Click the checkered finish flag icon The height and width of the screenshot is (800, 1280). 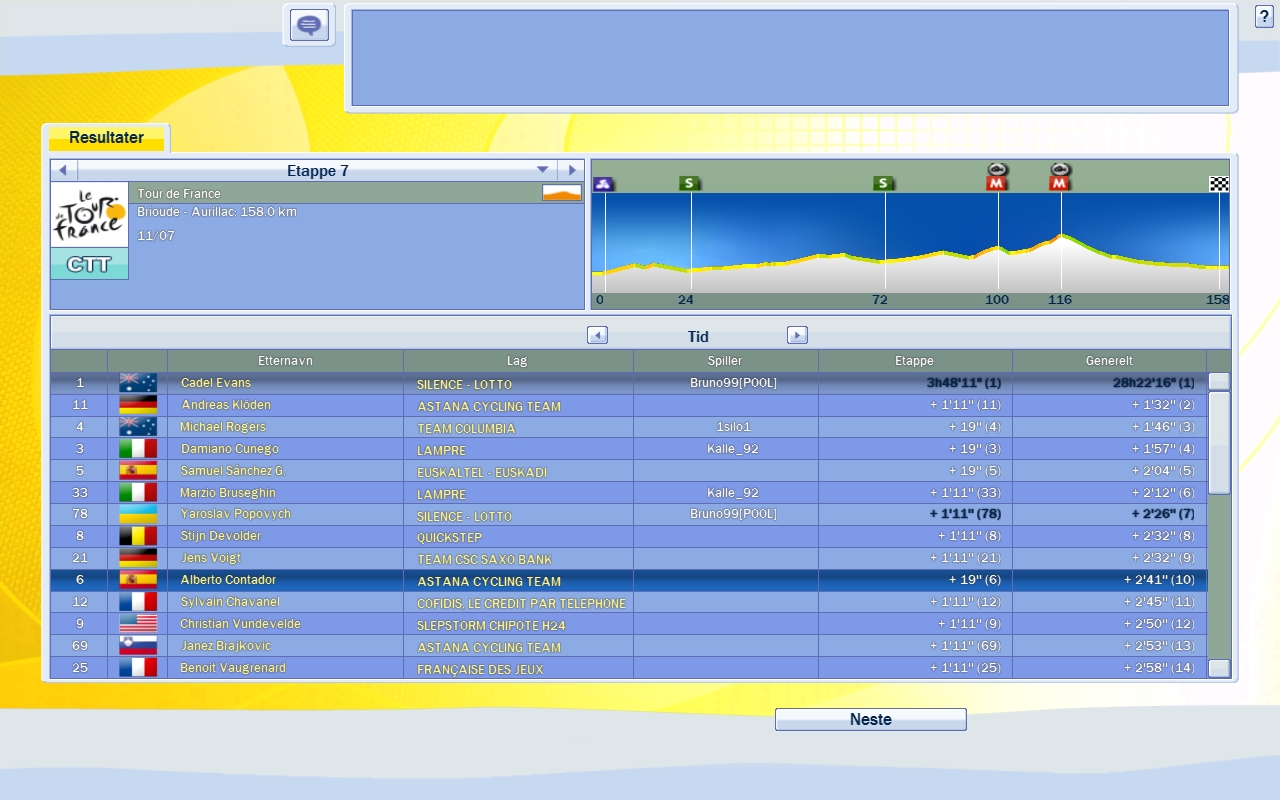[x=1219, y=184]
